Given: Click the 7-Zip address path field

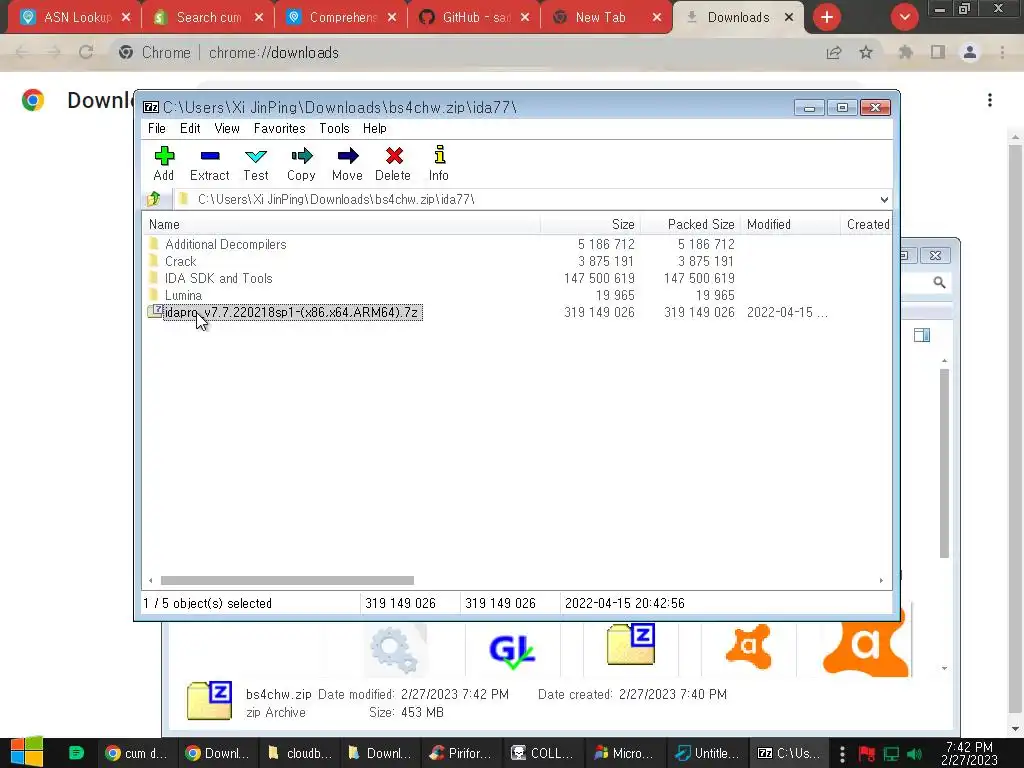Looking at the screenshot, I should [x=526, y=199].
